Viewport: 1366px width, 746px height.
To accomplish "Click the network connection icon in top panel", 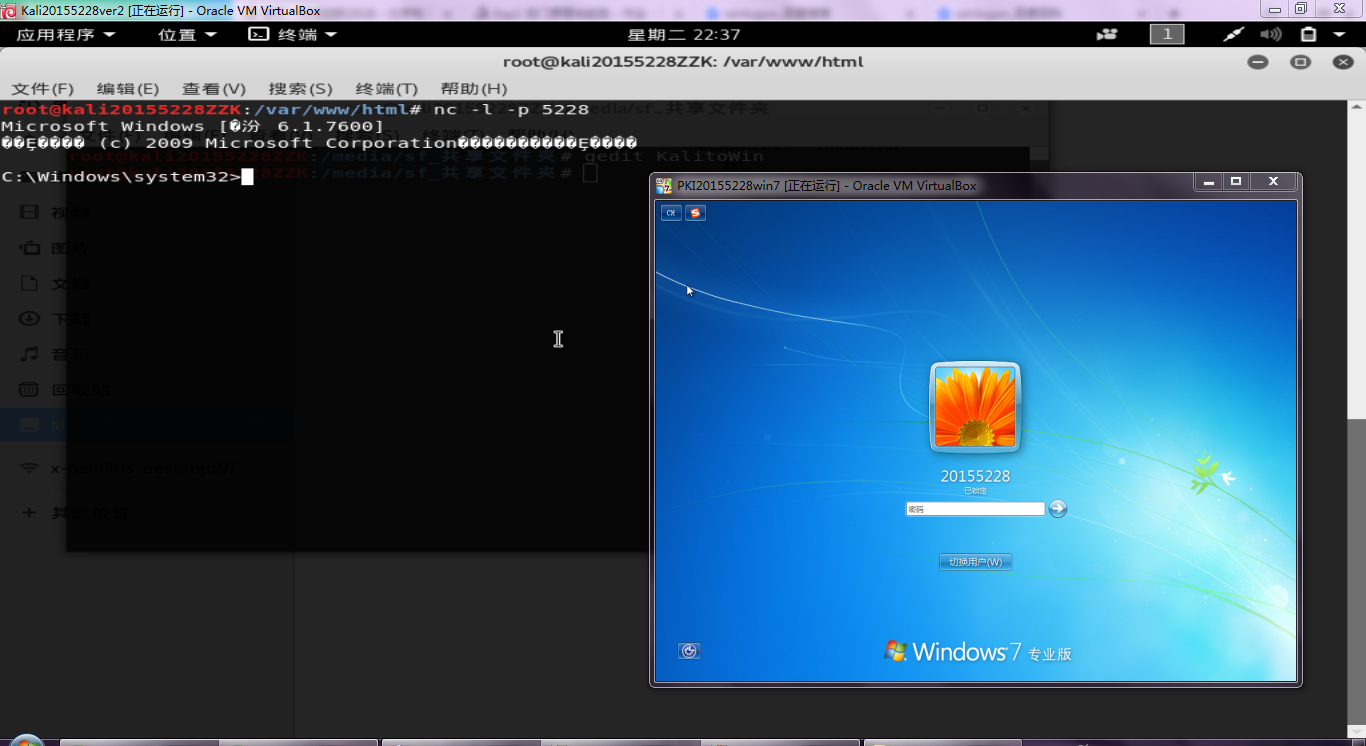I will (1234, 34).
